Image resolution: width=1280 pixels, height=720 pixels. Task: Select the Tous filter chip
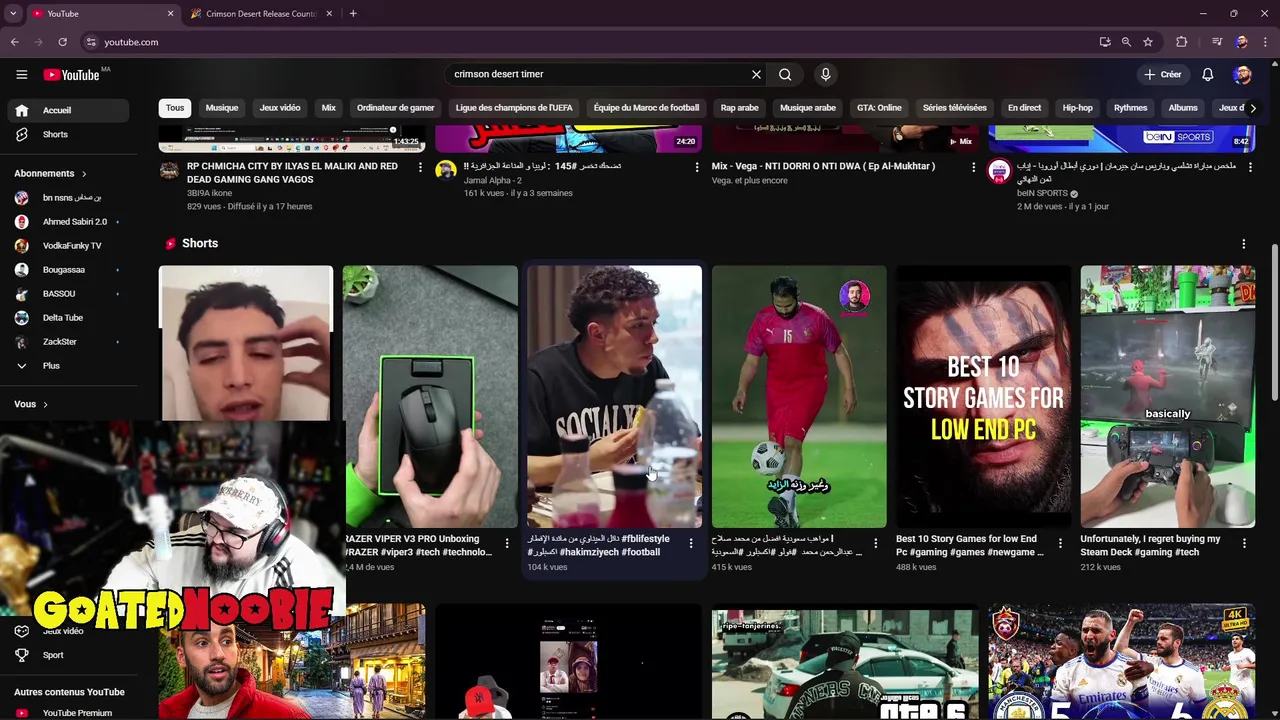pos(175,108)
